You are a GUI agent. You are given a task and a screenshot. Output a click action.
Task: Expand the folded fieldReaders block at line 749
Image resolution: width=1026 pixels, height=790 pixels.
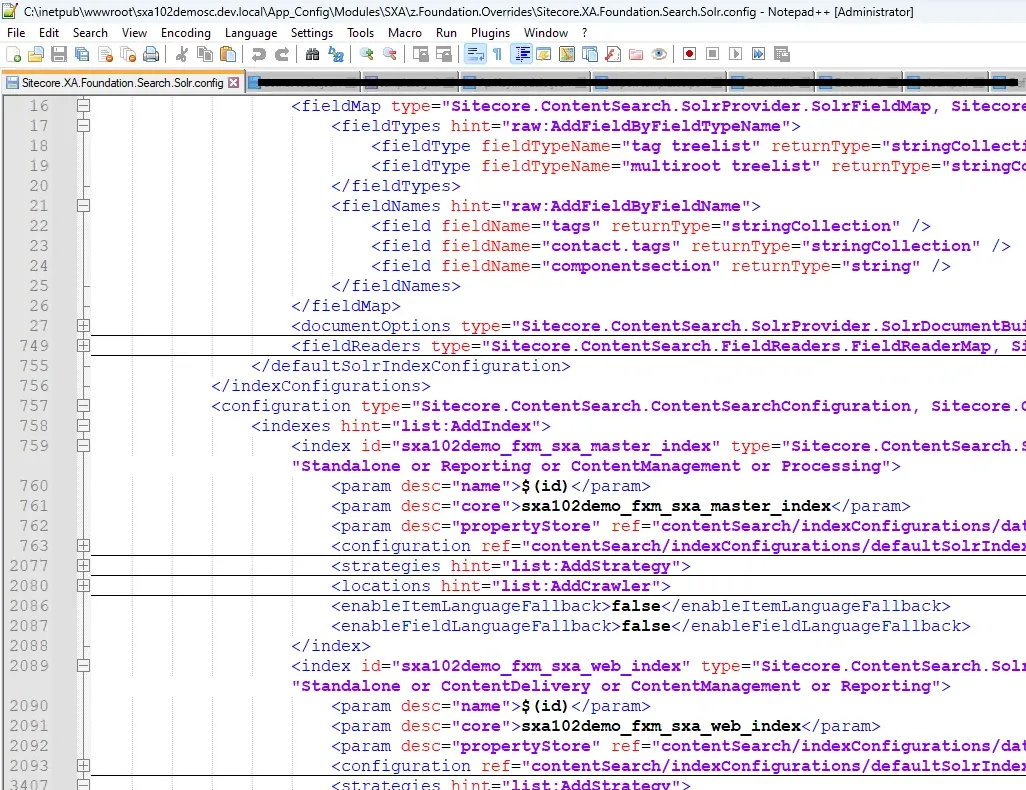click(83, 346)
